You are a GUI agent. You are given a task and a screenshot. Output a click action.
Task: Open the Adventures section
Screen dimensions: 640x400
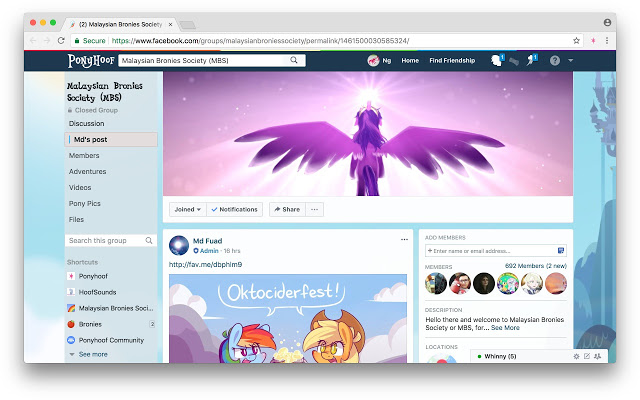pyautogui.click(x=87, y=171)
